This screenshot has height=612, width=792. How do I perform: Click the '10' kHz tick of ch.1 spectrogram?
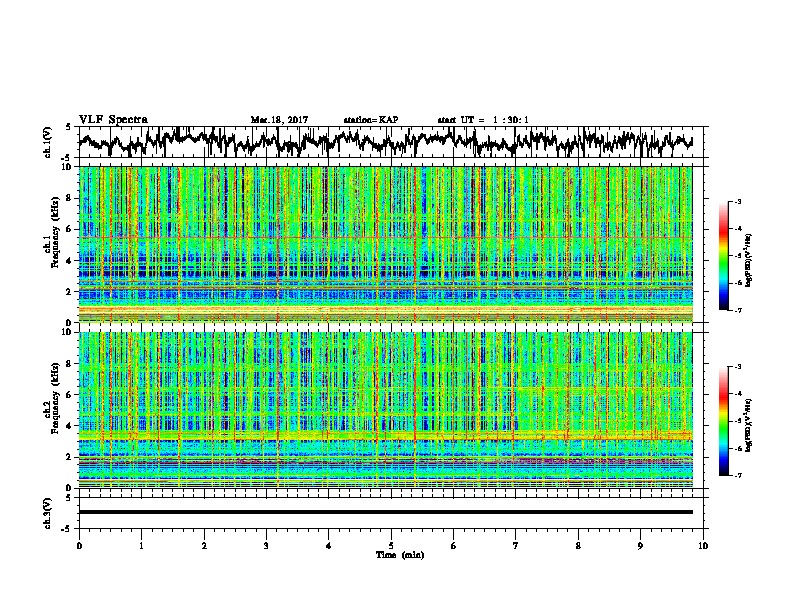pyautogui.click(x=68, y=167)
